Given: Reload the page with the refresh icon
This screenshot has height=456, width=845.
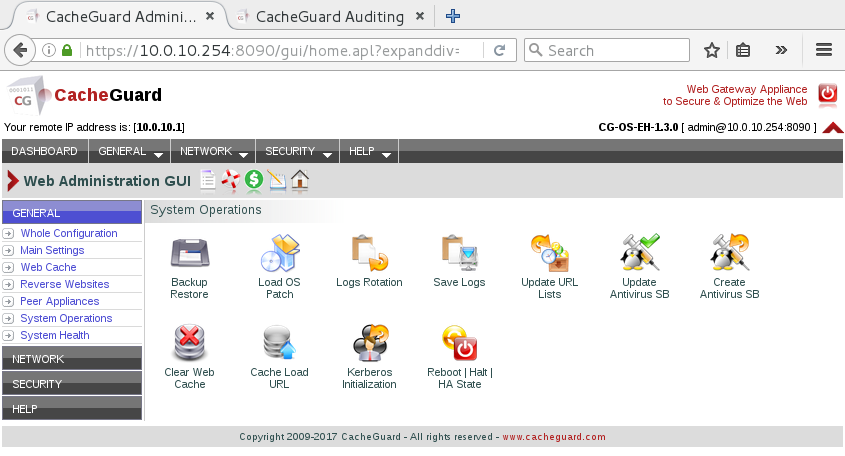Looking at the screenshot, I should coord(500,50).
